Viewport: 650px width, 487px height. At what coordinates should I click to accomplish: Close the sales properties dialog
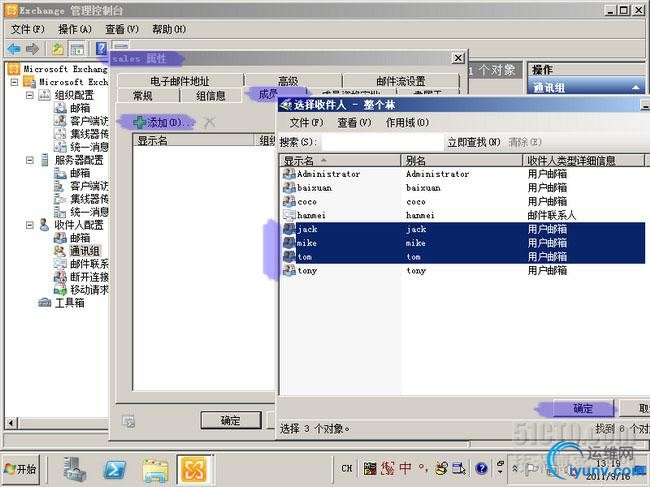tap(458, 58)
